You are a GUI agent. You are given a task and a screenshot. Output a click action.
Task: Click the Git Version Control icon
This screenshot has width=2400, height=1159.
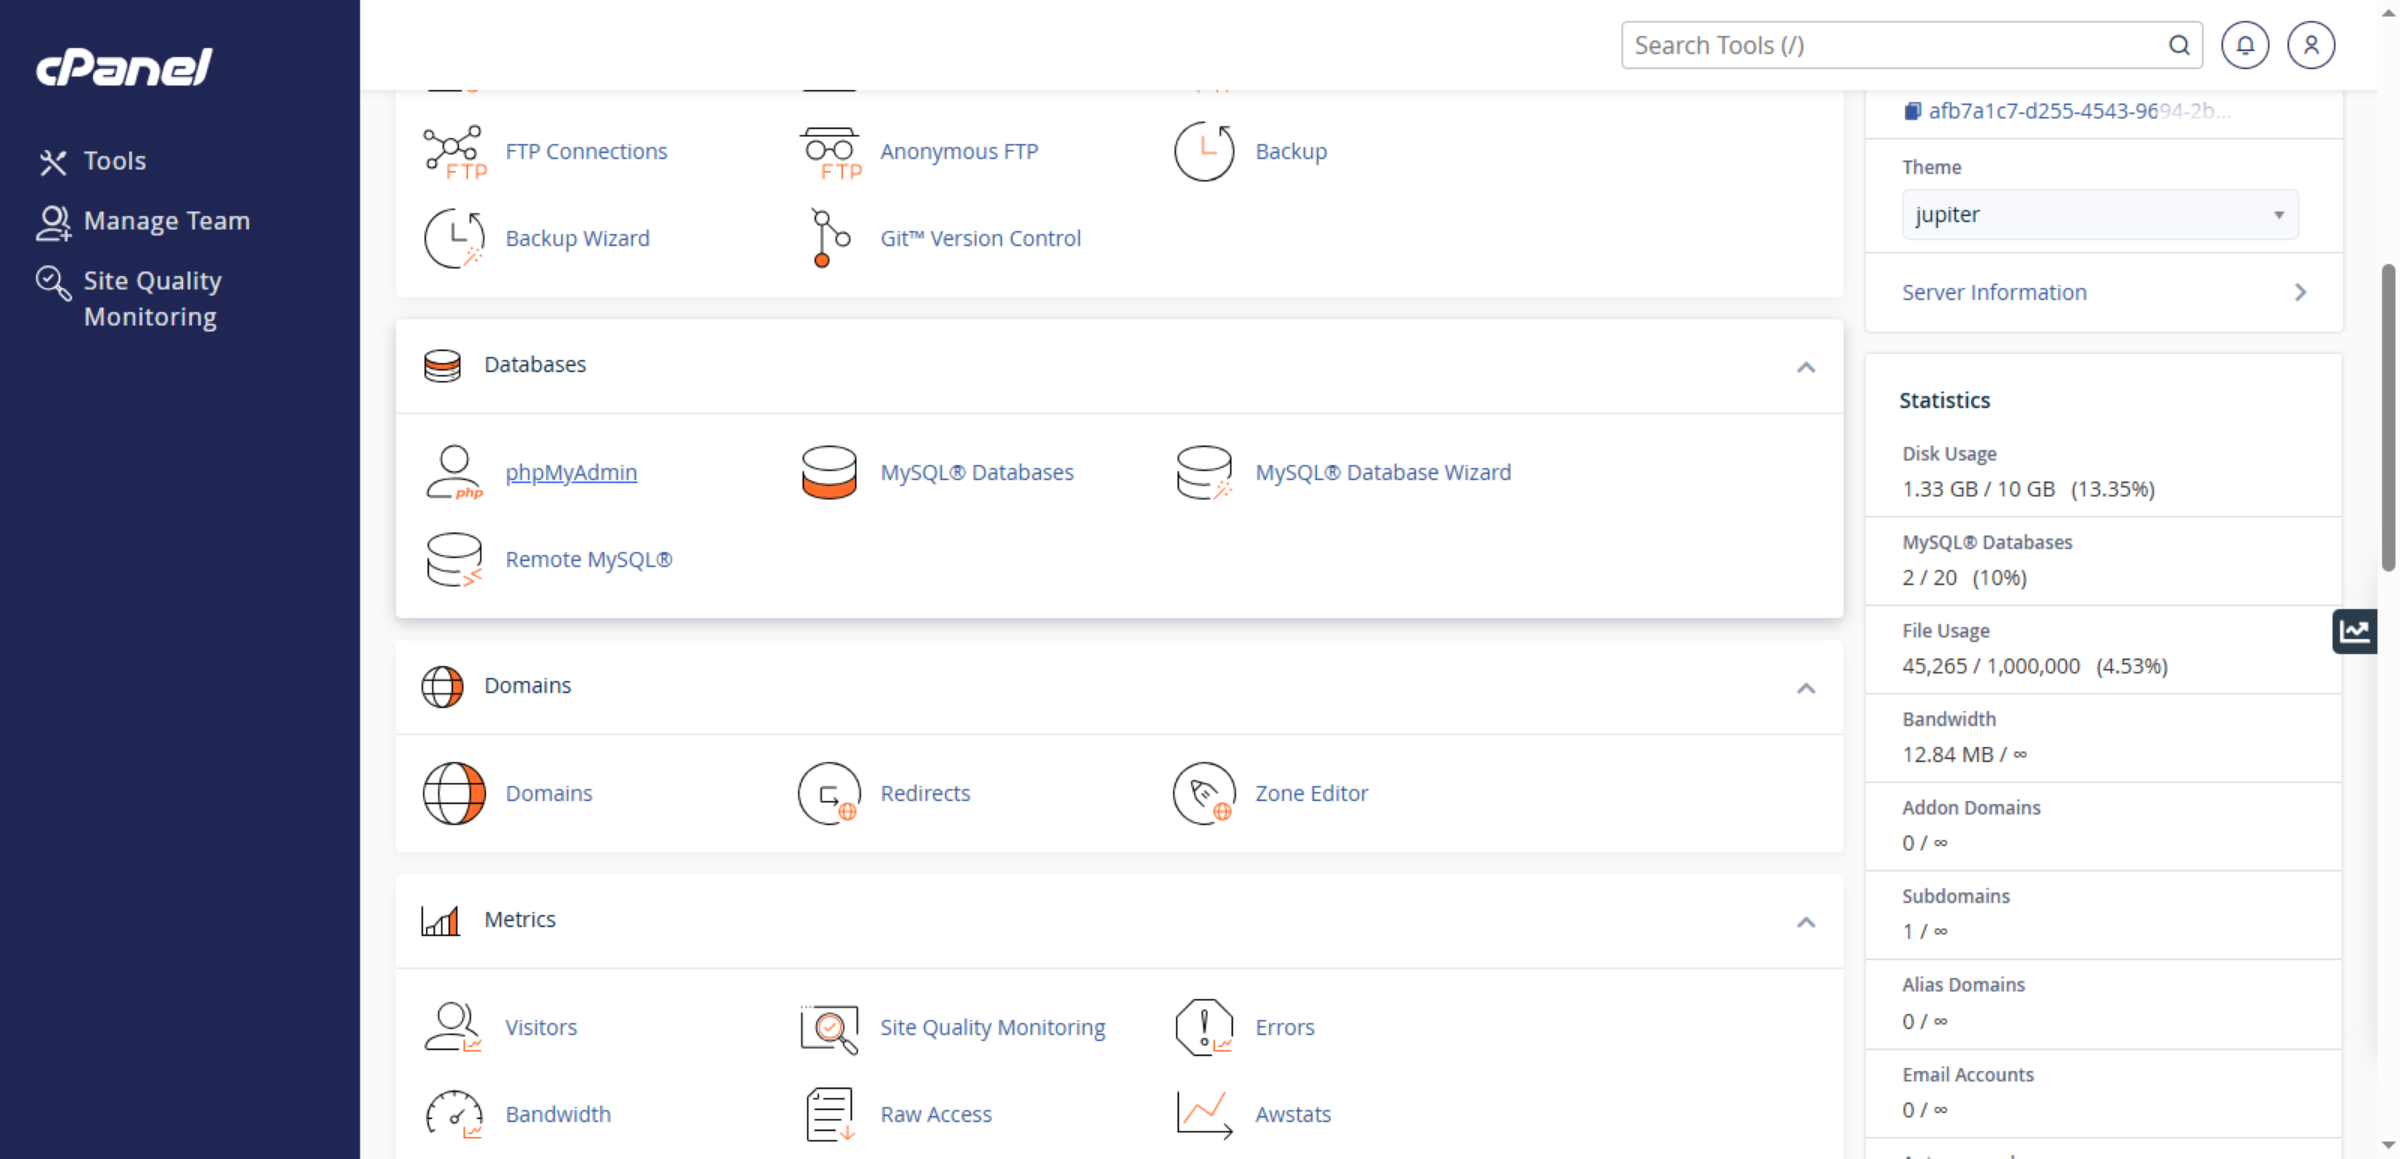pos(826,238)
